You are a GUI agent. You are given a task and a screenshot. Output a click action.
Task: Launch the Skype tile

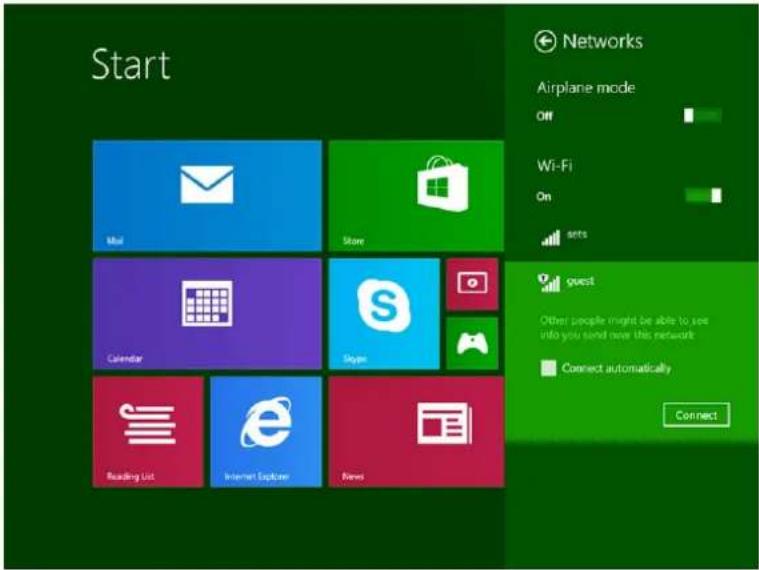pyautogui.click(x=384, y=314)
